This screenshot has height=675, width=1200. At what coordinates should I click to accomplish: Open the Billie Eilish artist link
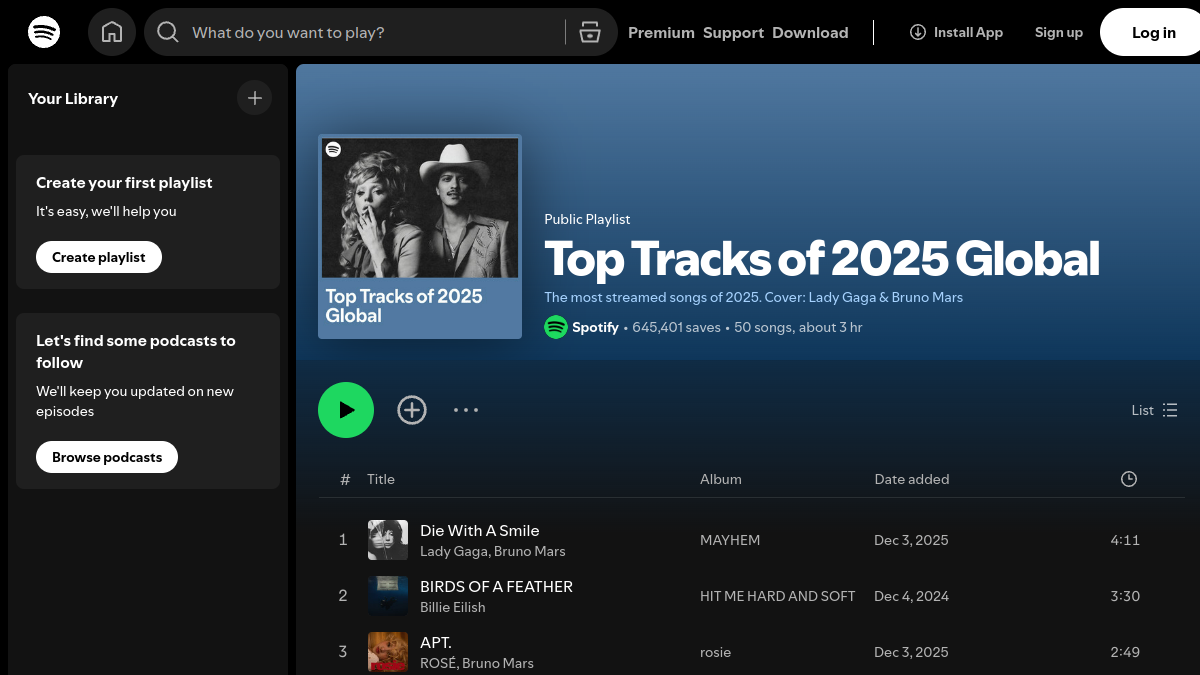[x=453, y=607]
